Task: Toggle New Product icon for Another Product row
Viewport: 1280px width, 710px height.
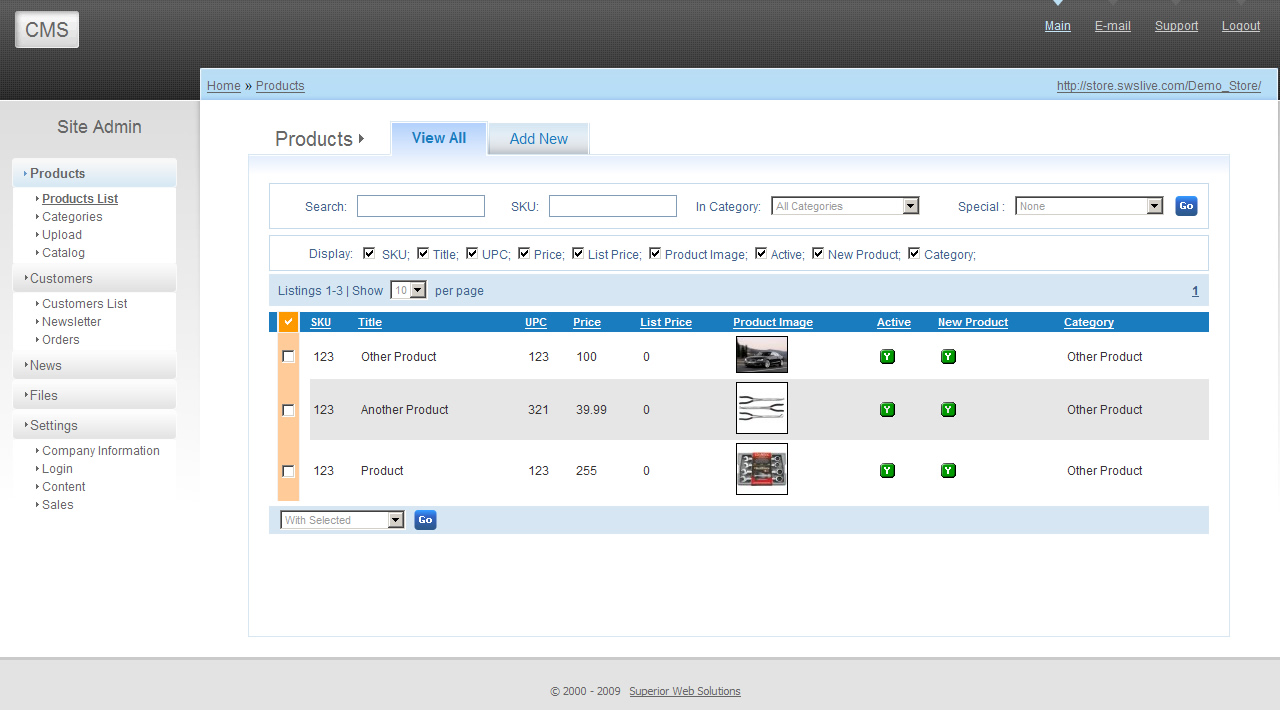Action: pos(948,410)
